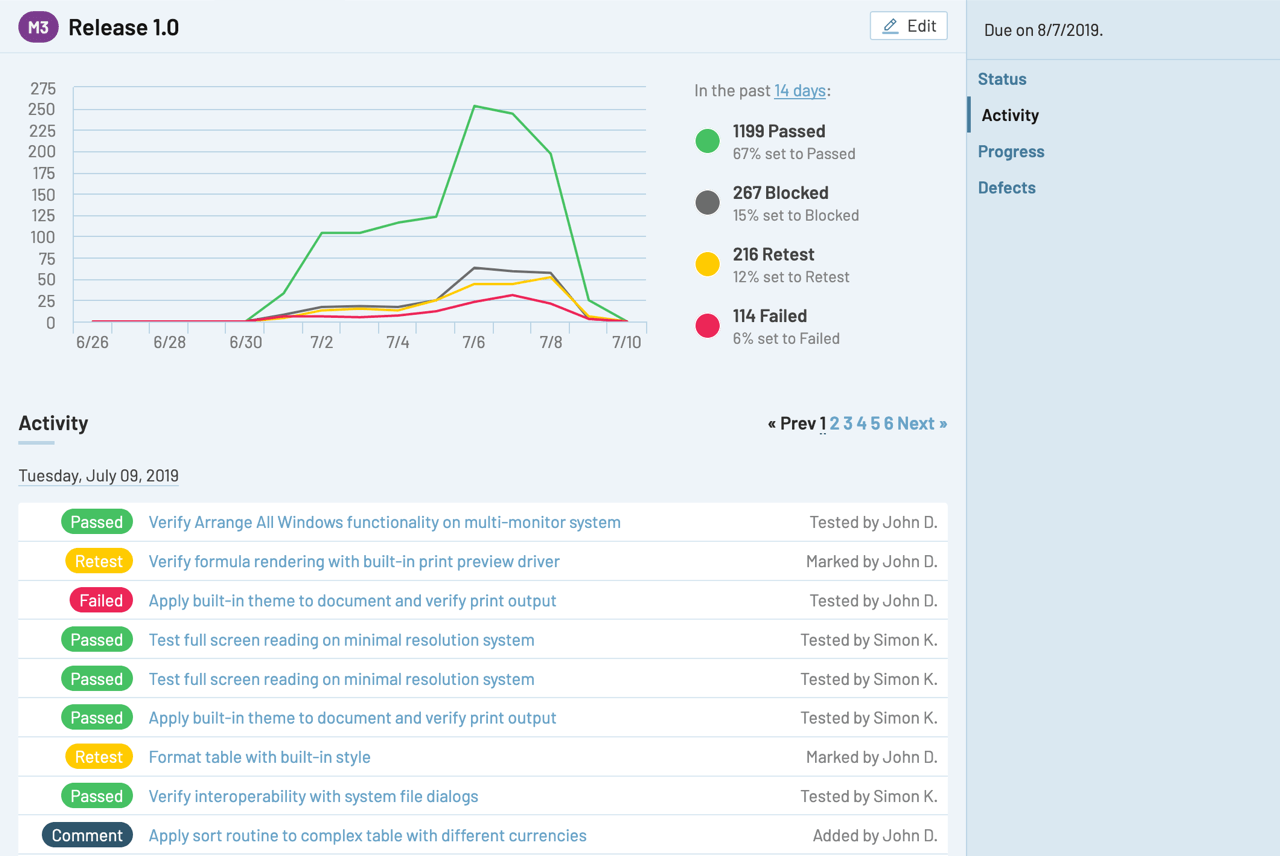This screenshot has height=856, width=1280.
Task: Click the Next » pagination link
Action: point(922,423)
